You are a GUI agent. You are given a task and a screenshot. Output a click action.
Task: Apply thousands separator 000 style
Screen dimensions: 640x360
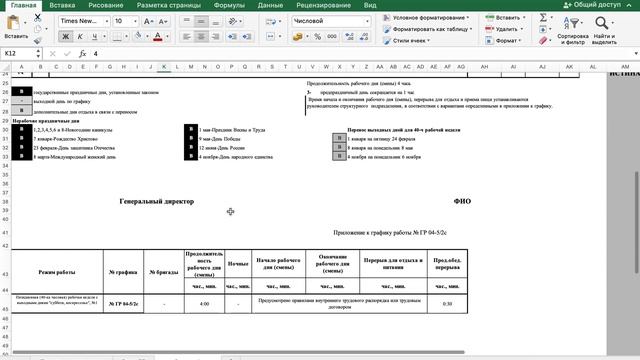[332, 37]
